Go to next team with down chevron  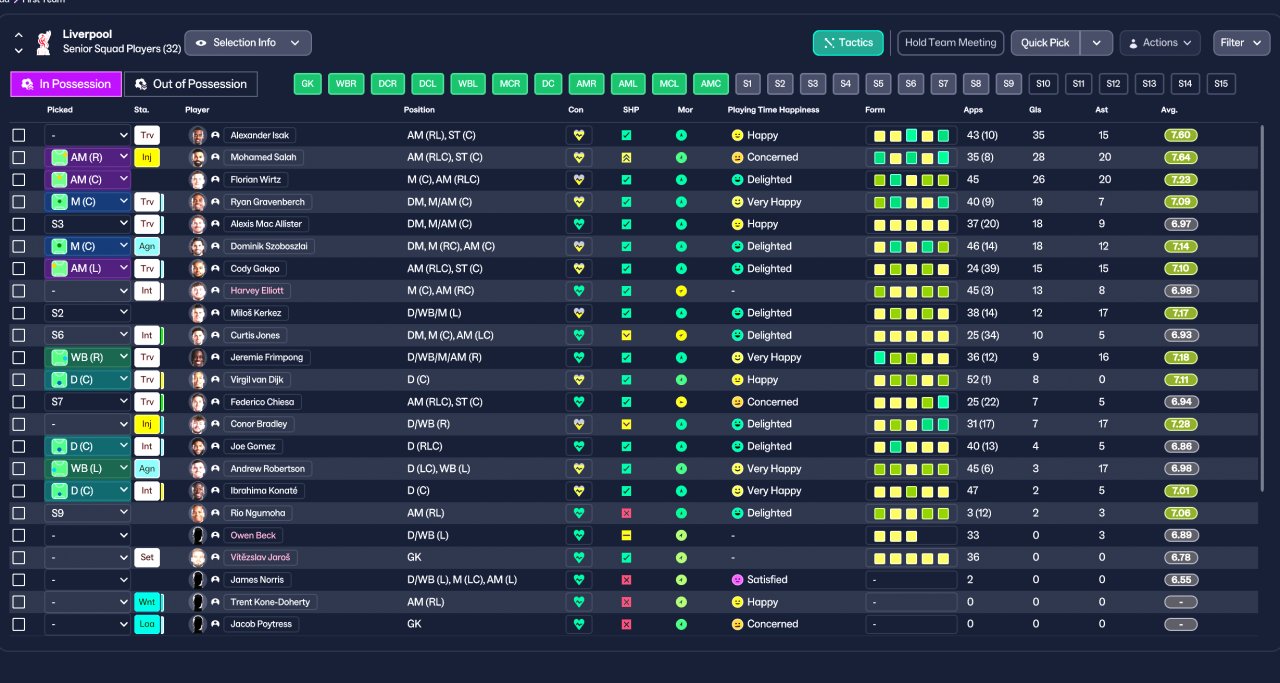pyautogui.click(x=18, y=49)
